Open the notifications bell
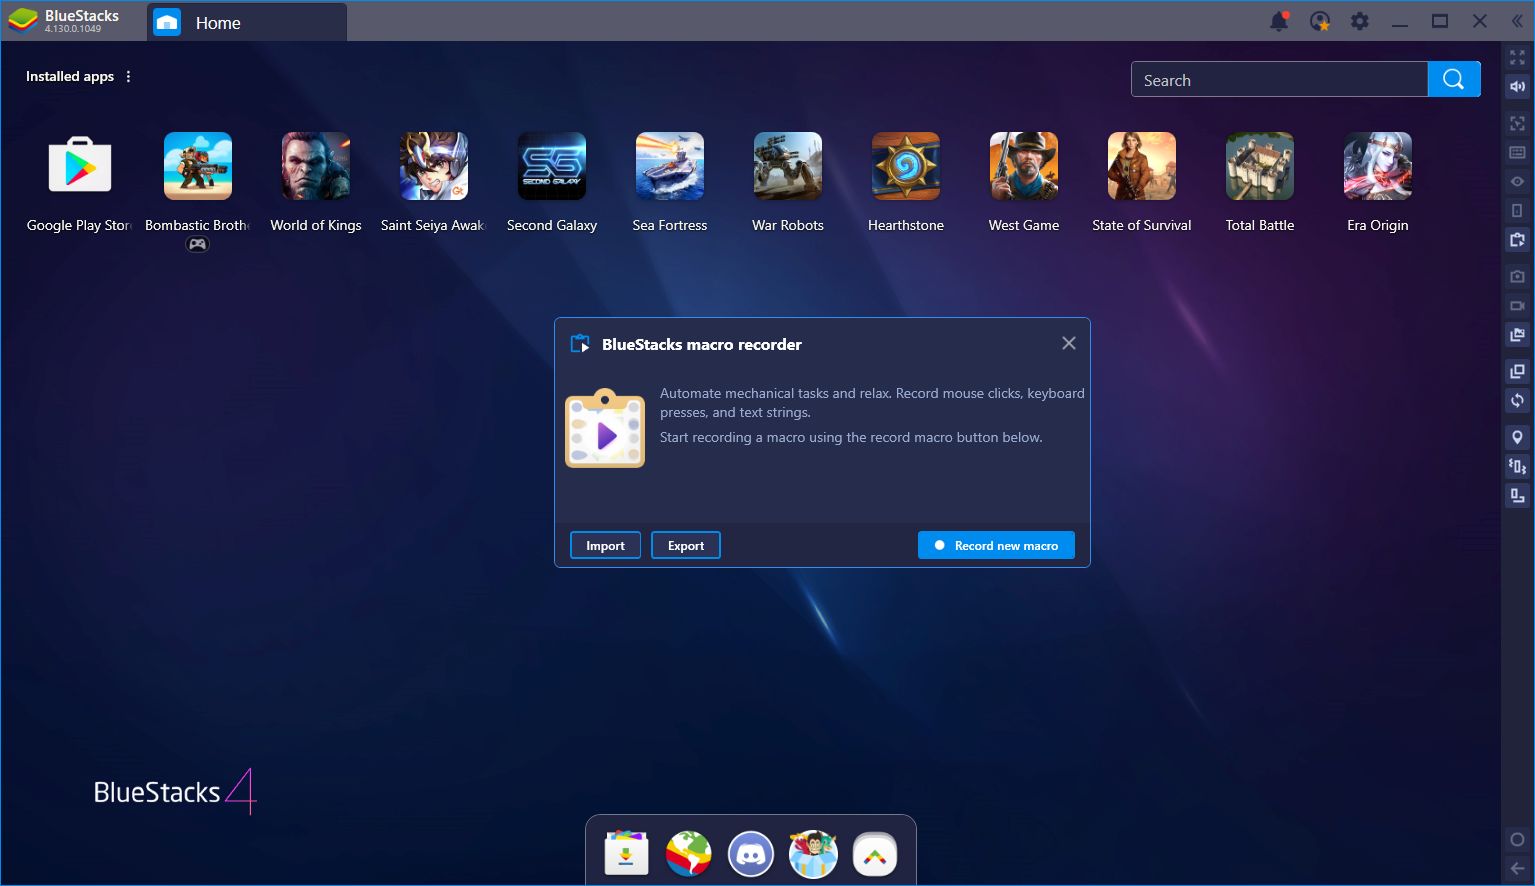This screenshot has width=1535, height=886. click(x=1279, y=21)
